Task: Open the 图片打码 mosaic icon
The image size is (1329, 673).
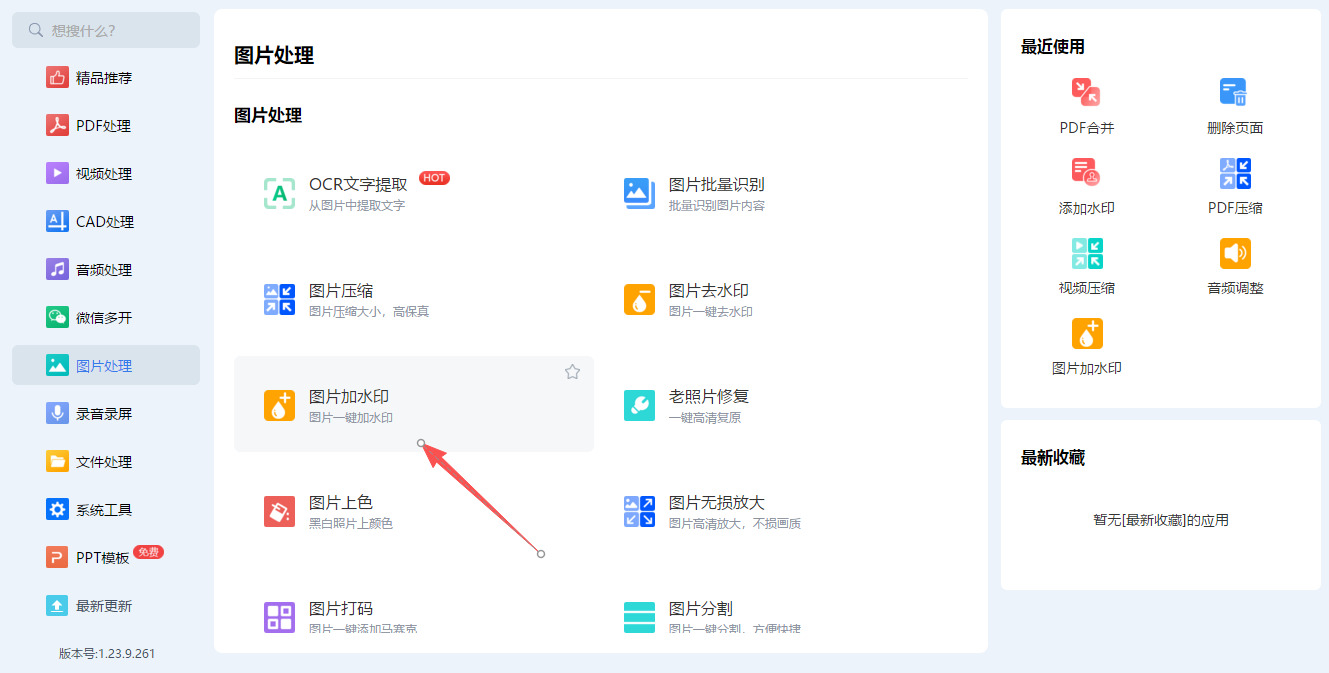Action: [x=279, y=617]
